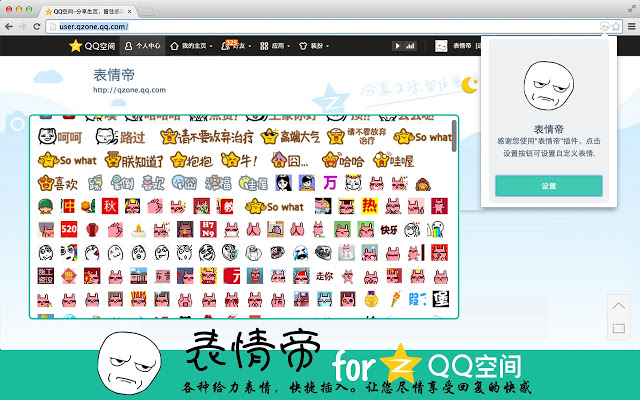
Task: Reload the page with the refresh icon
Action: (36, 27)
